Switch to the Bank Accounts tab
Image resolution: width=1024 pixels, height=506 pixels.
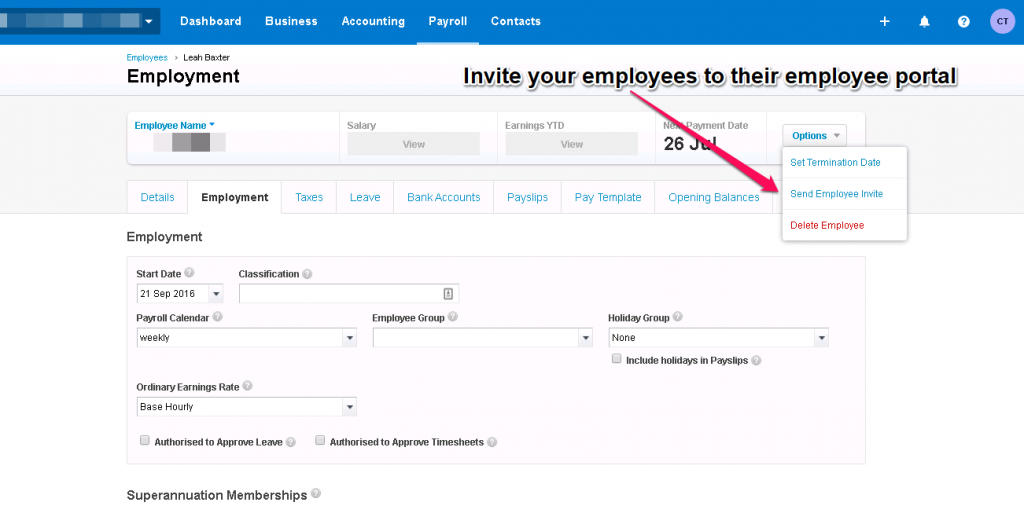tap(443, 197)
